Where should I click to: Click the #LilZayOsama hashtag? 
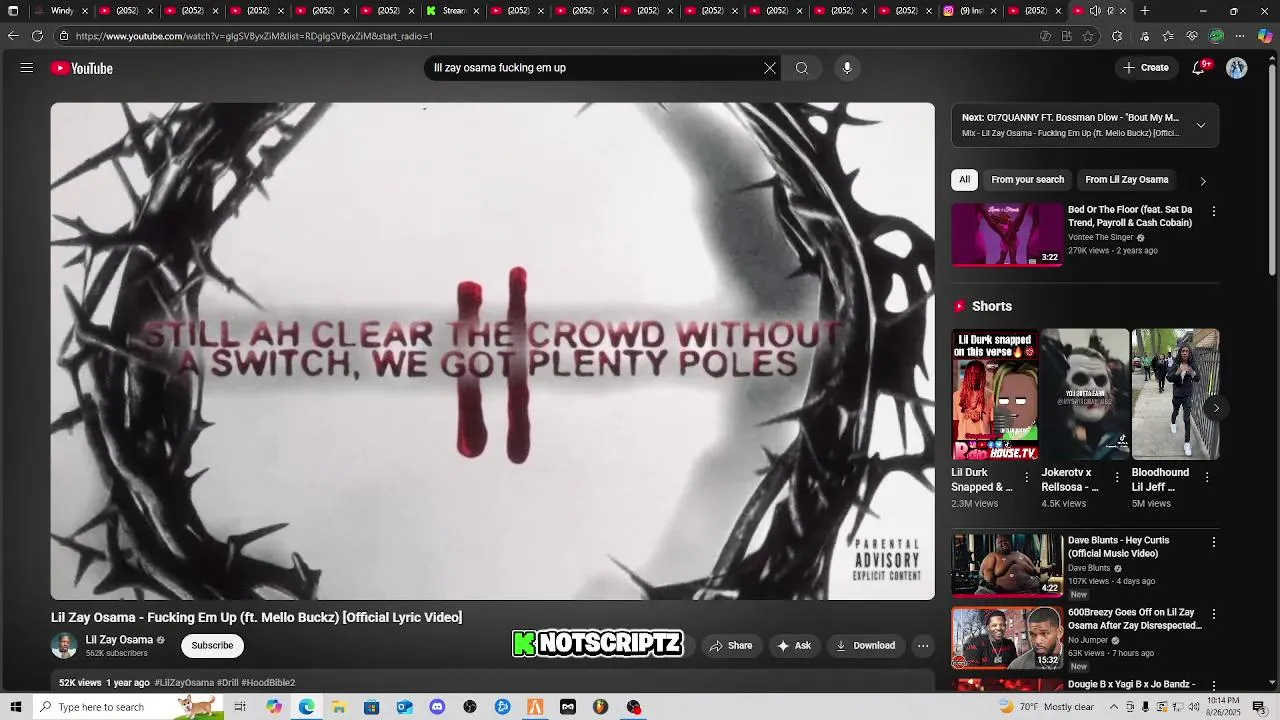coord(184,683)
